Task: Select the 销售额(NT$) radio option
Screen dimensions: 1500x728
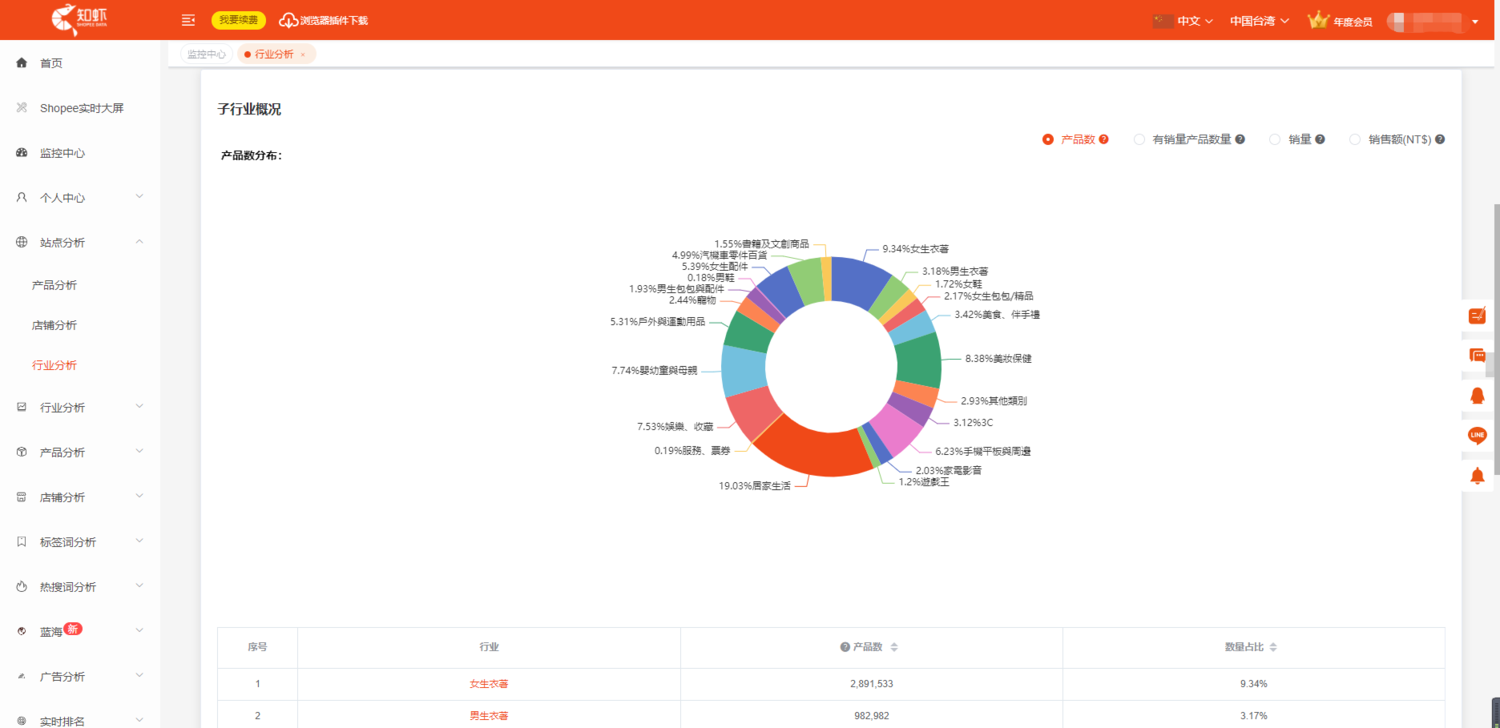Action: pyautogui.click(x=1355, y=140)
